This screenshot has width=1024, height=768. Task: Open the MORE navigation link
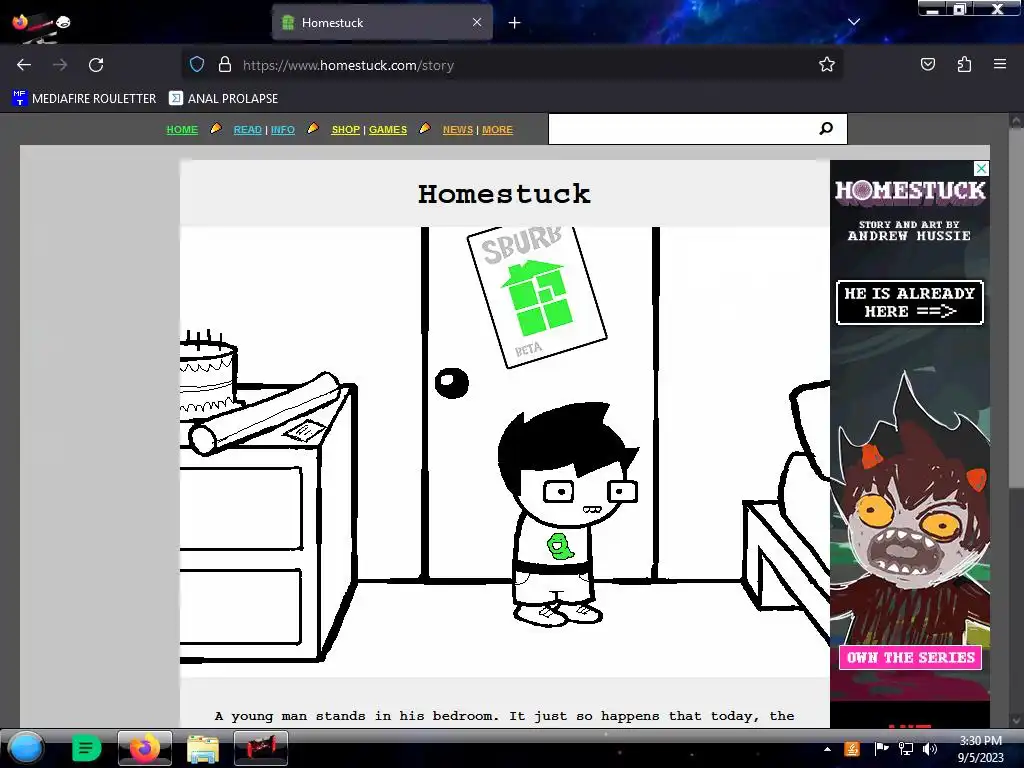pyautogui.click(x=497, y=129)
